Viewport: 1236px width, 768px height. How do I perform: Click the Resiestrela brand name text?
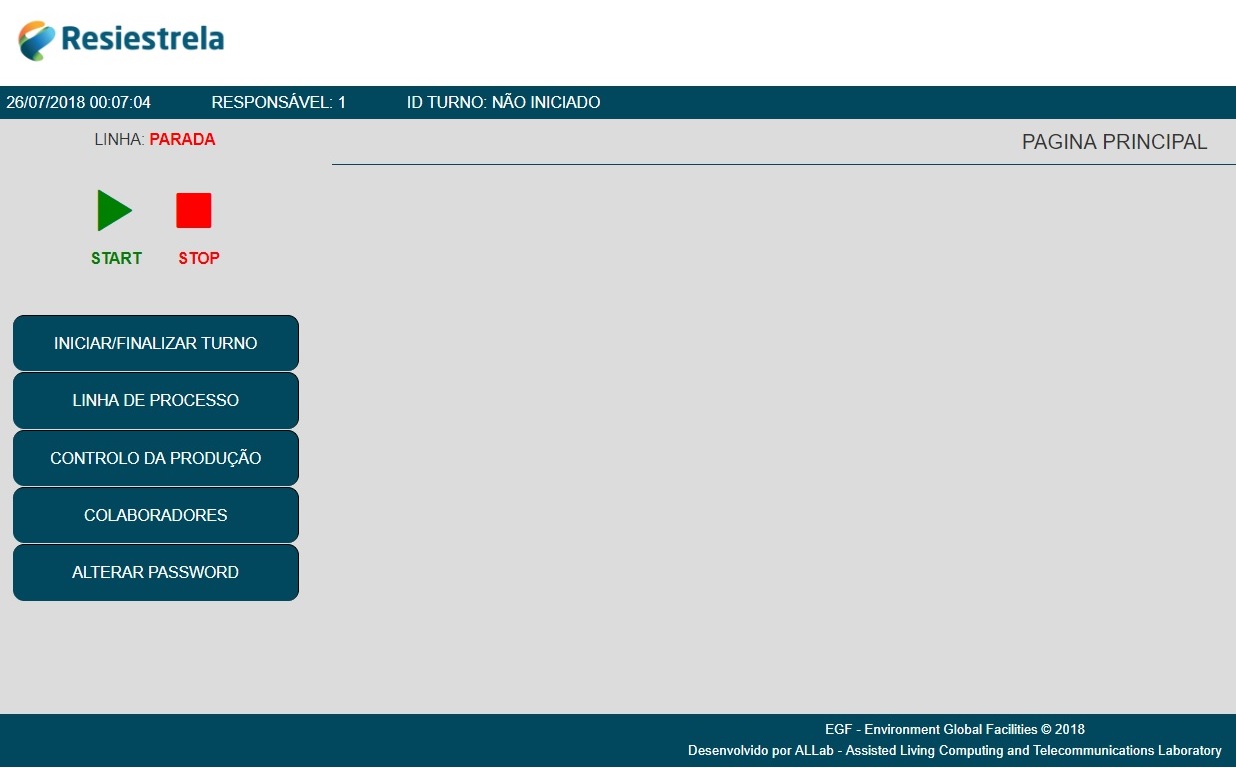[142, 40]
